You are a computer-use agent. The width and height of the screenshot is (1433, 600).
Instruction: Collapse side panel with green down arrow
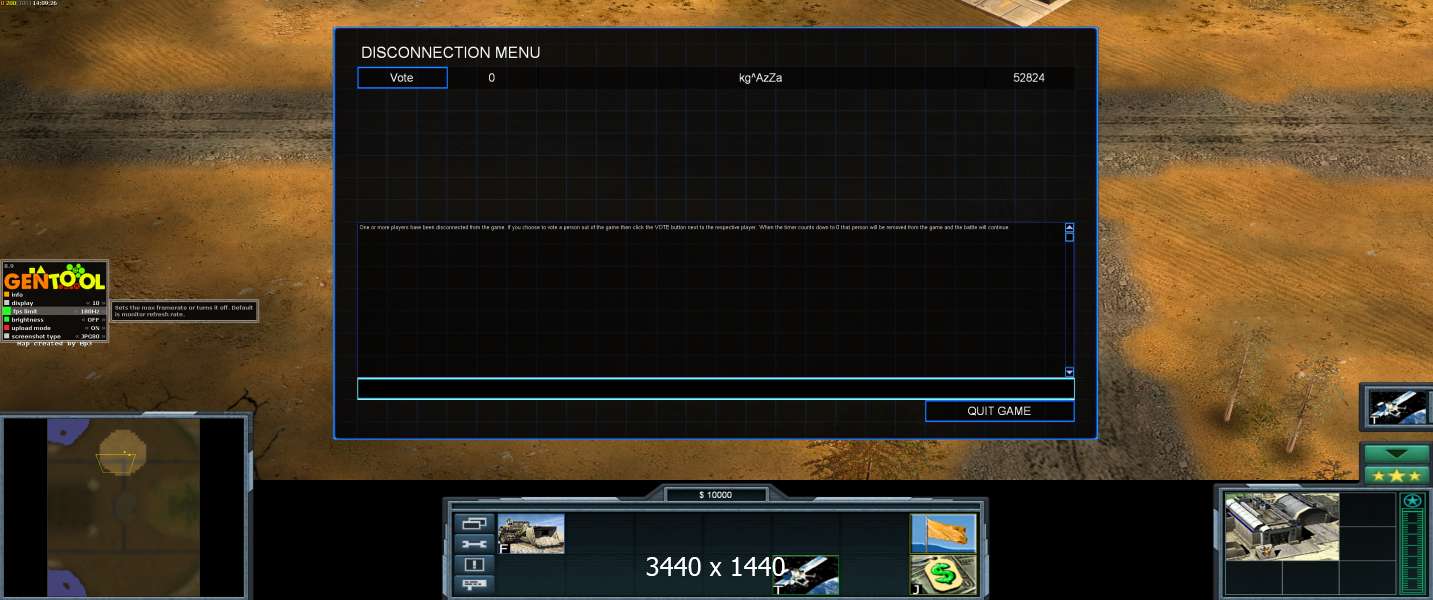pos(1395,453)
